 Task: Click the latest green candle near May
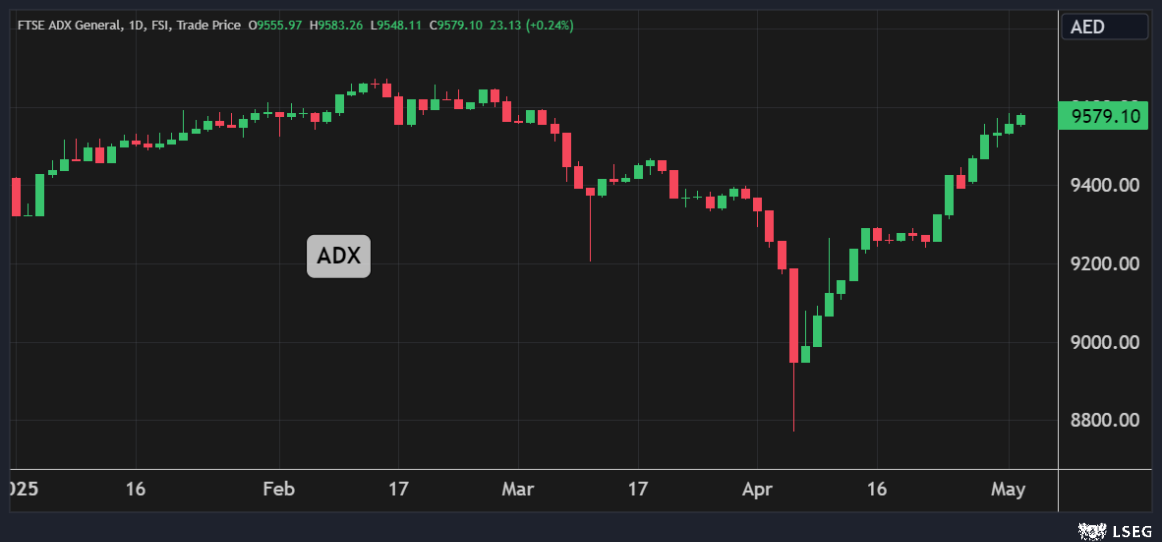click(1021, 120)
